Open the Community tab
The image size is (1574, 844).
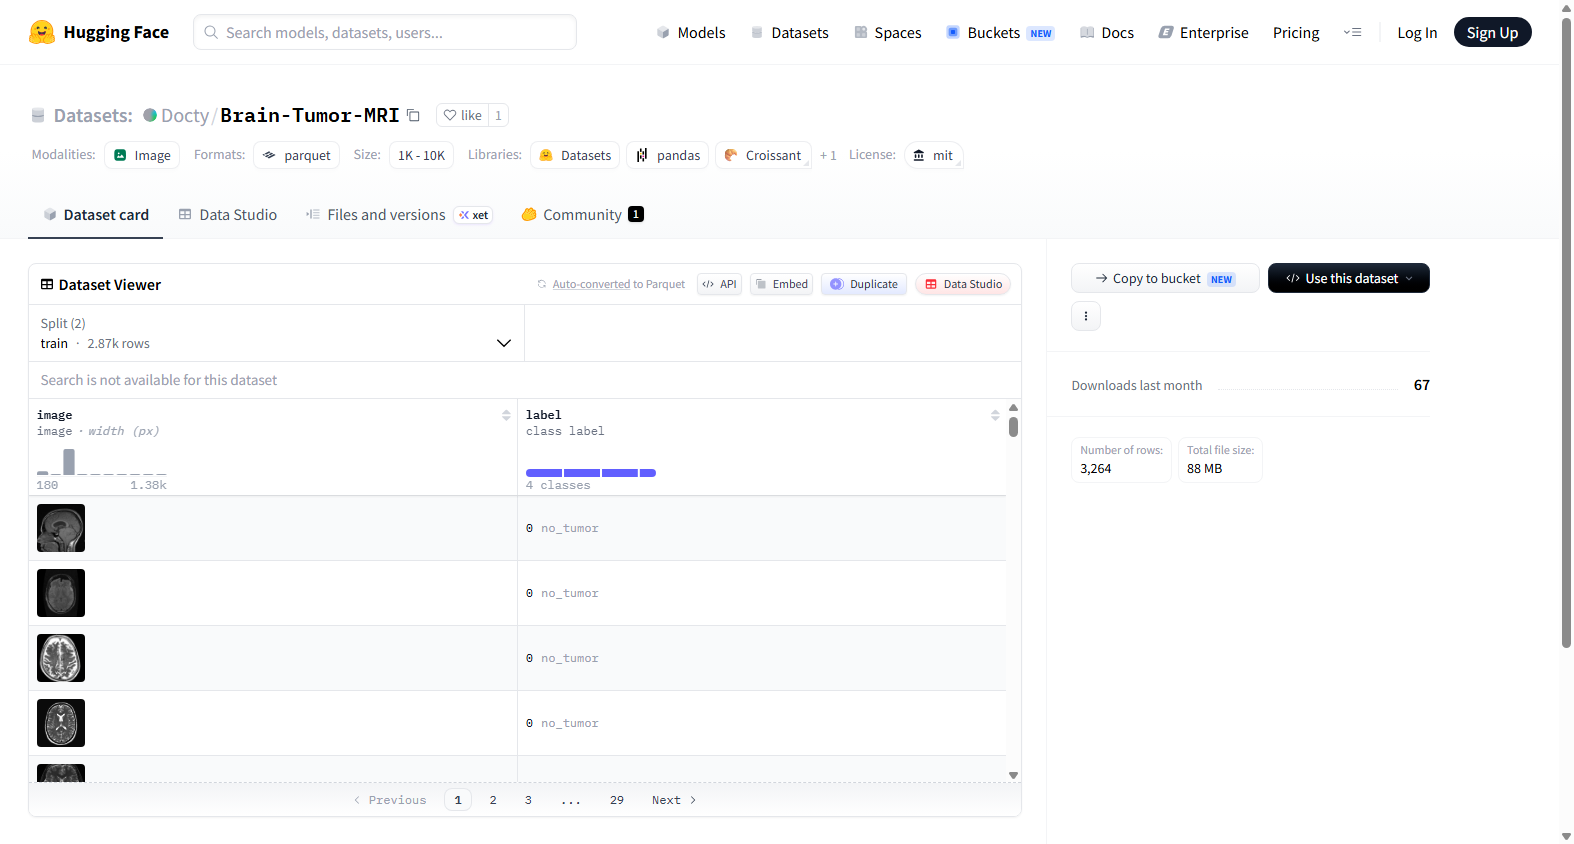click(x=583, y=214)
